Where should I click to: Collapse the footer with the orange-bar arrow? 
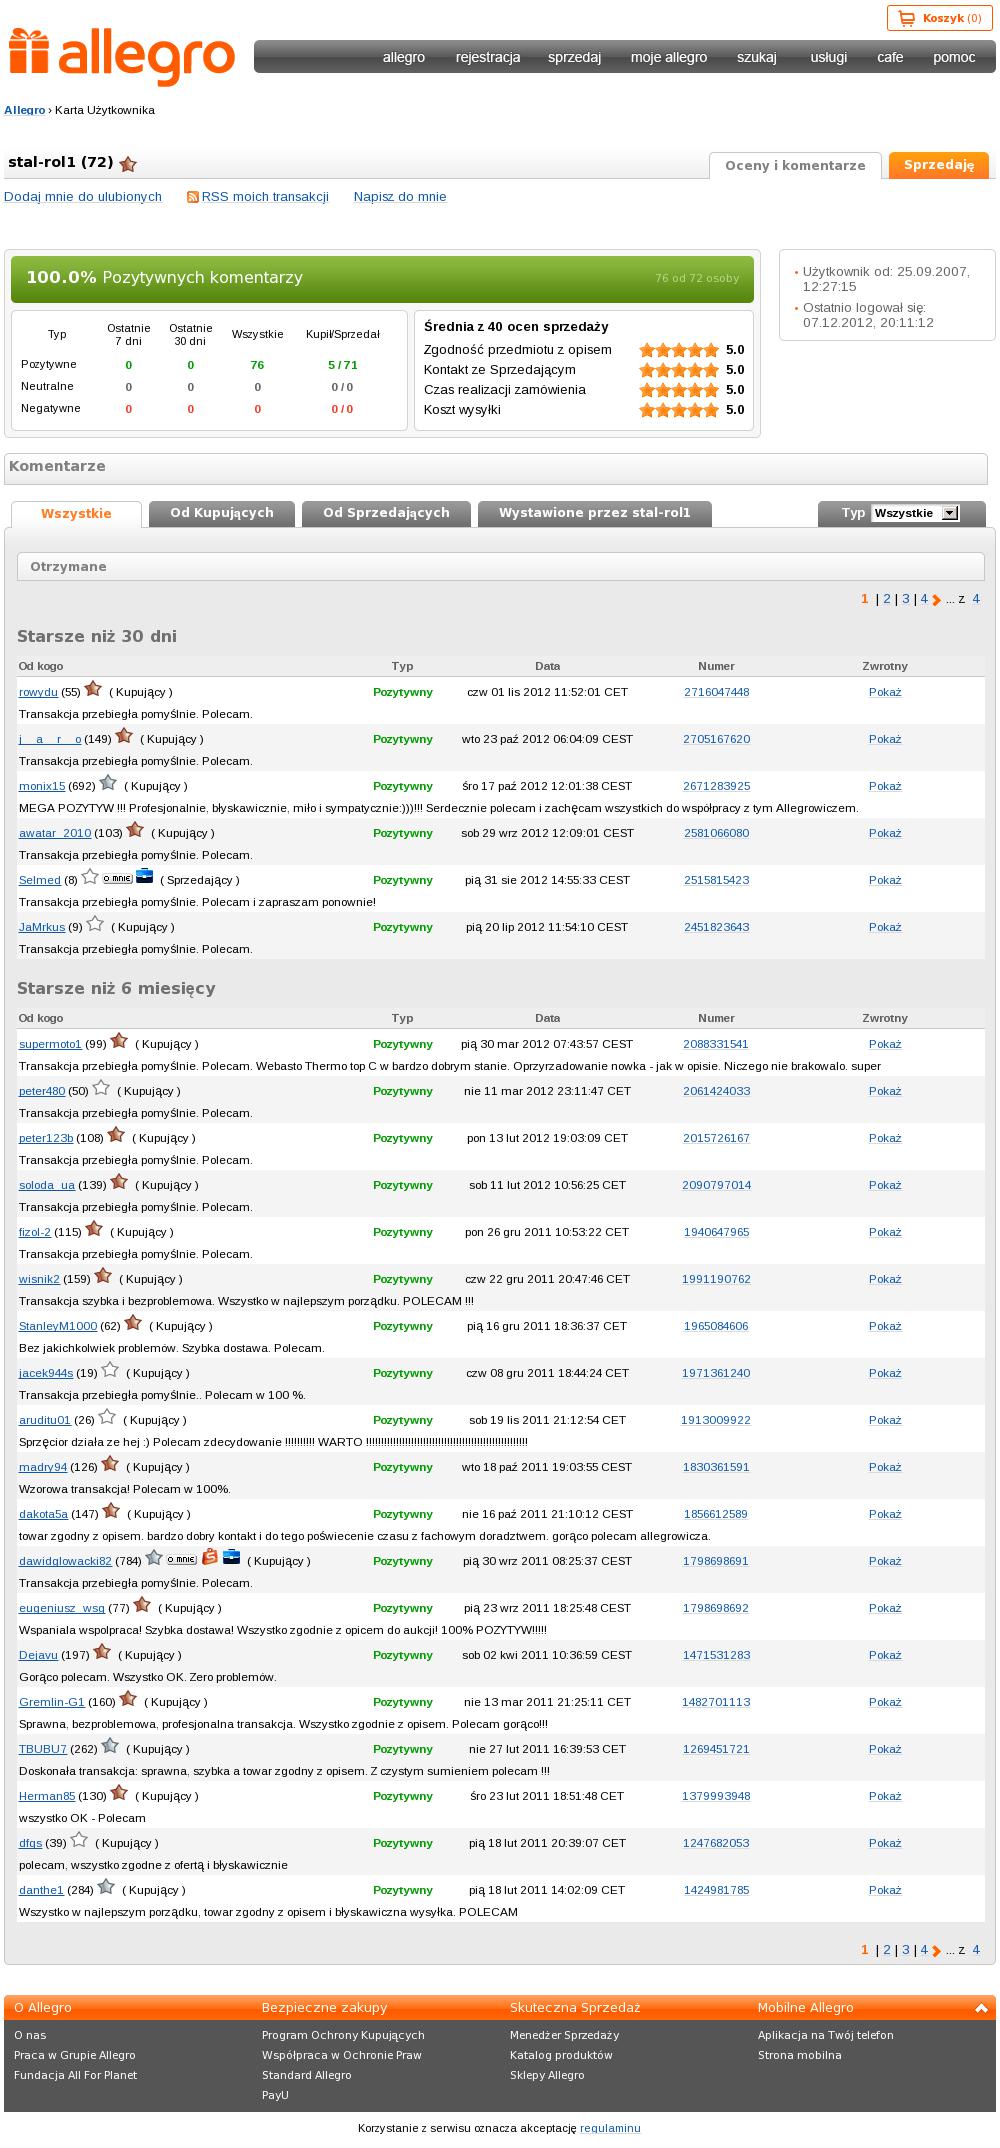pyautogui.click(x=982, y=2008)
